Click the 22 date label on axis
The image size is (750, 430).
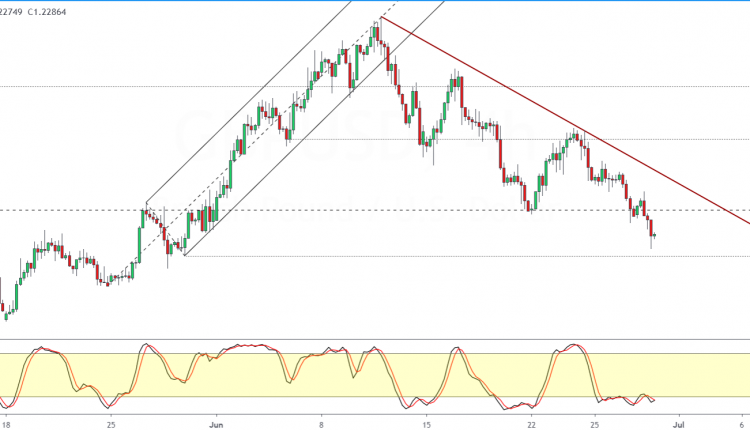coord(531,425)
